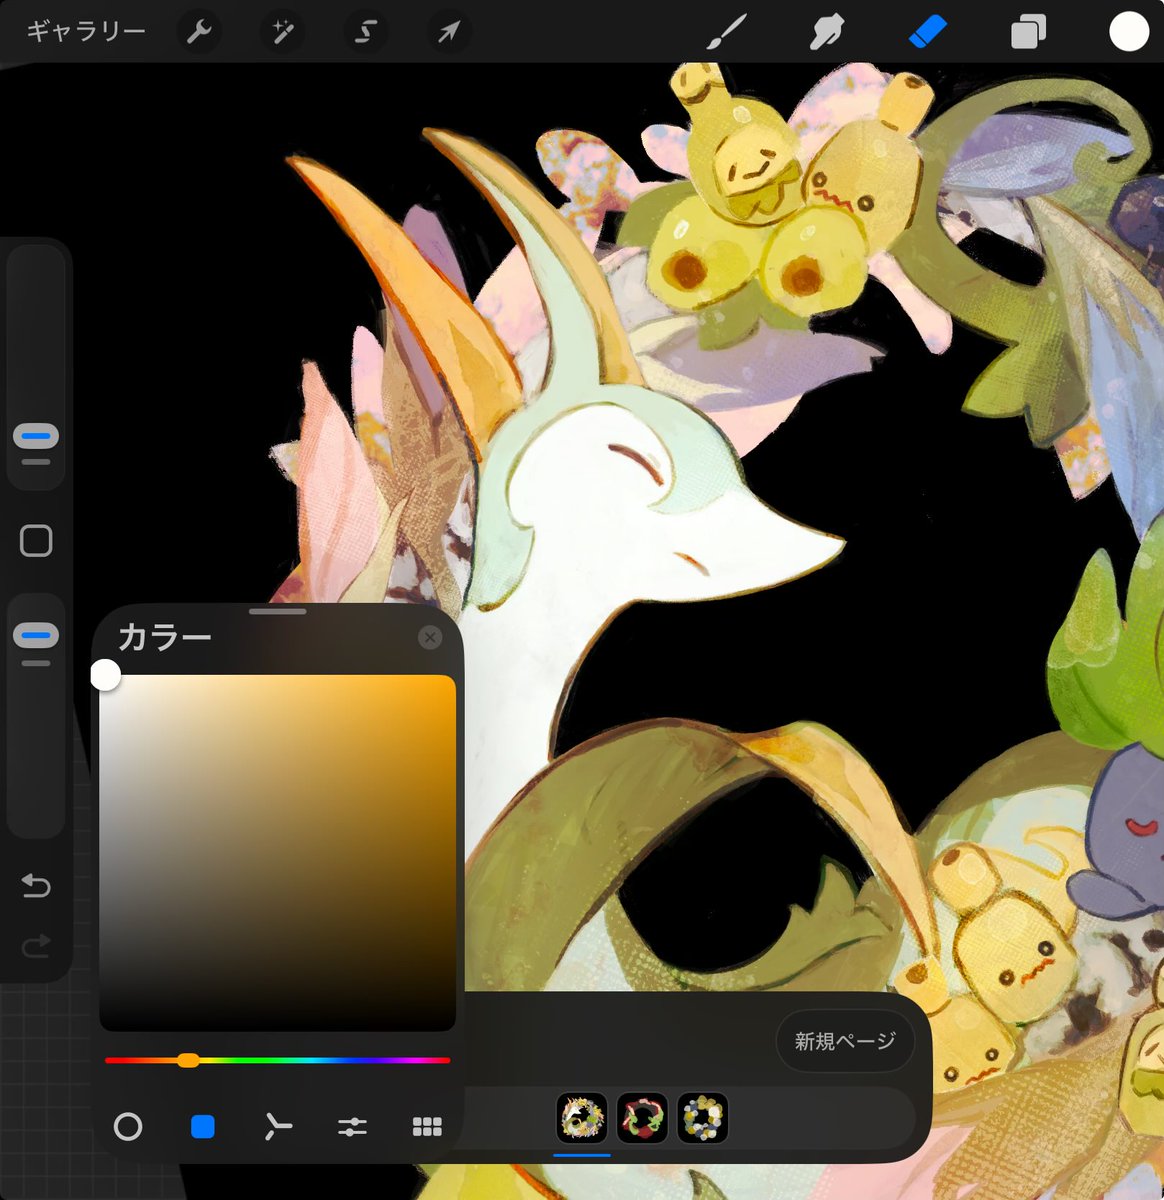Select the second page thumbnail

coord(642,1118)
